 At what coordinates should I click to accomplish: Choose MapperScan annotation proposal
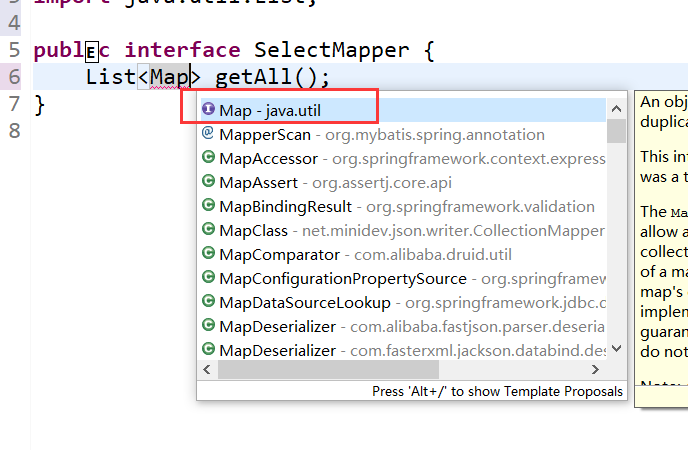pos(403,134)
